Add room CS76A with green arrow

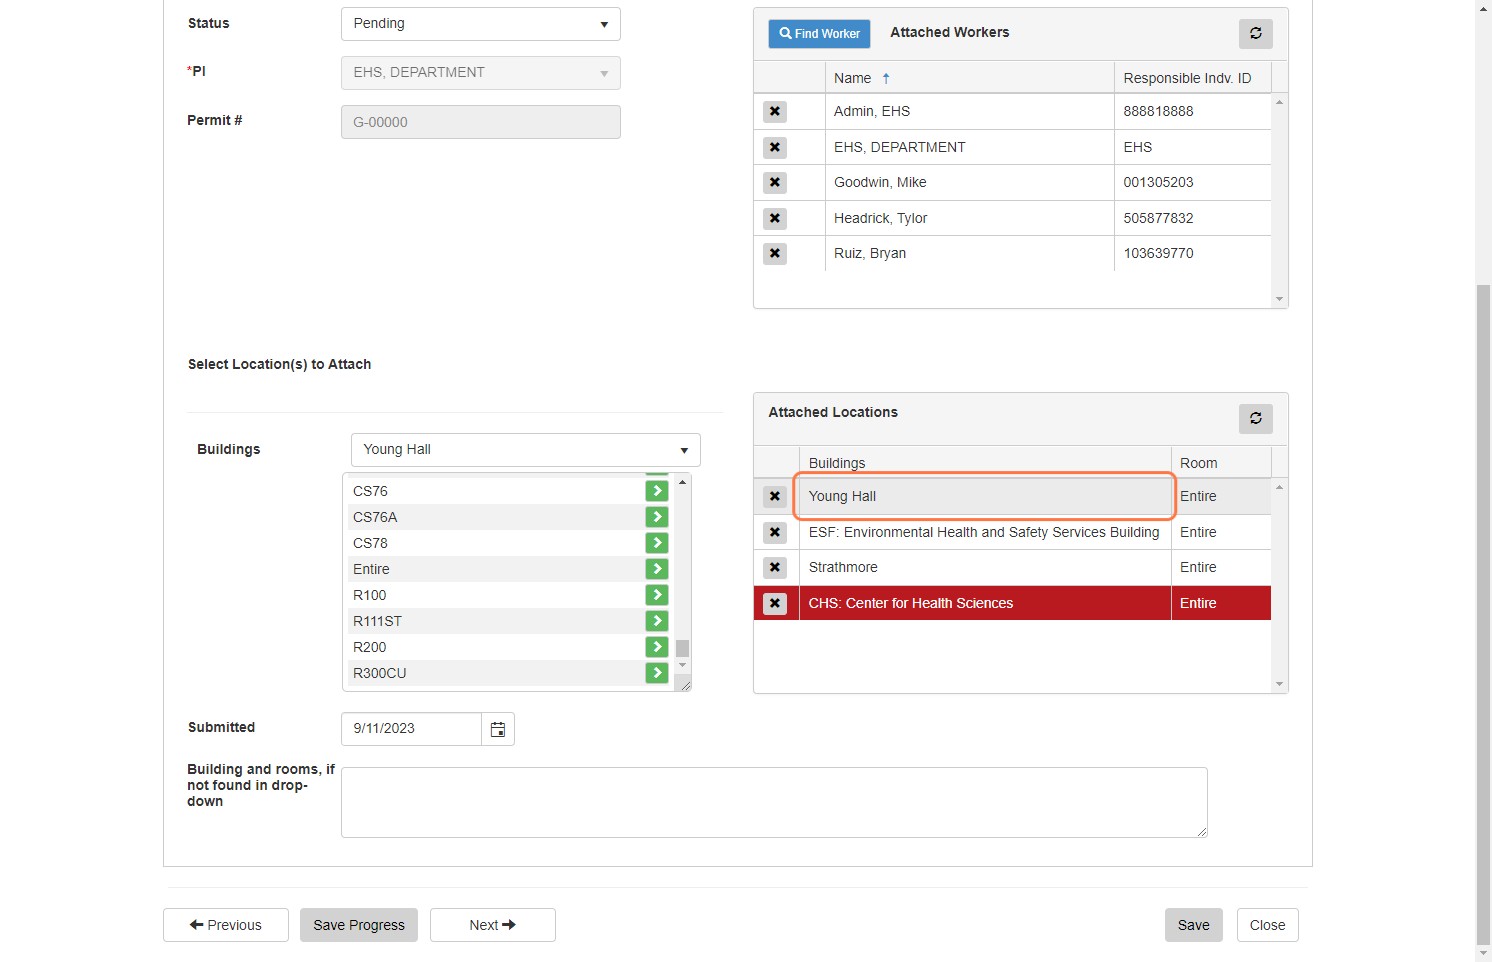point(656,517)
